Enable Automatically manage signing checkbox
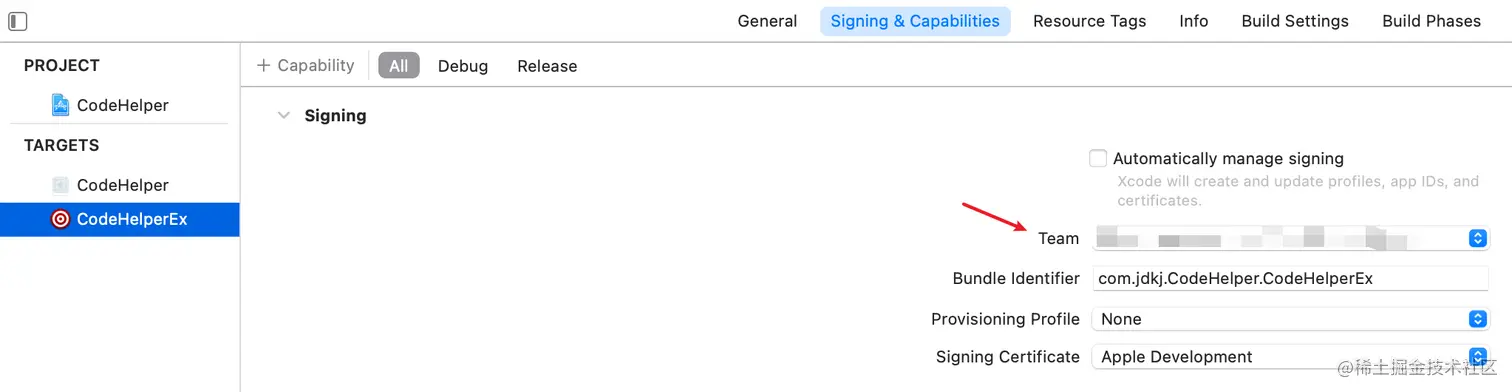The width and height of the screenshot is (1512, 392). (1098, 158)
